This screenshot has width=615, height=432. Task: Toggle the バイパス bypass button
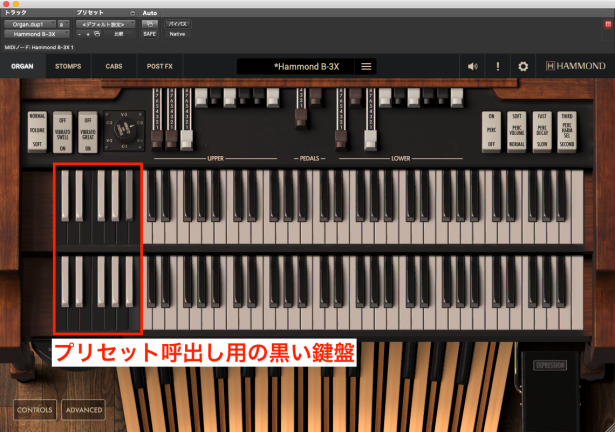177,24
